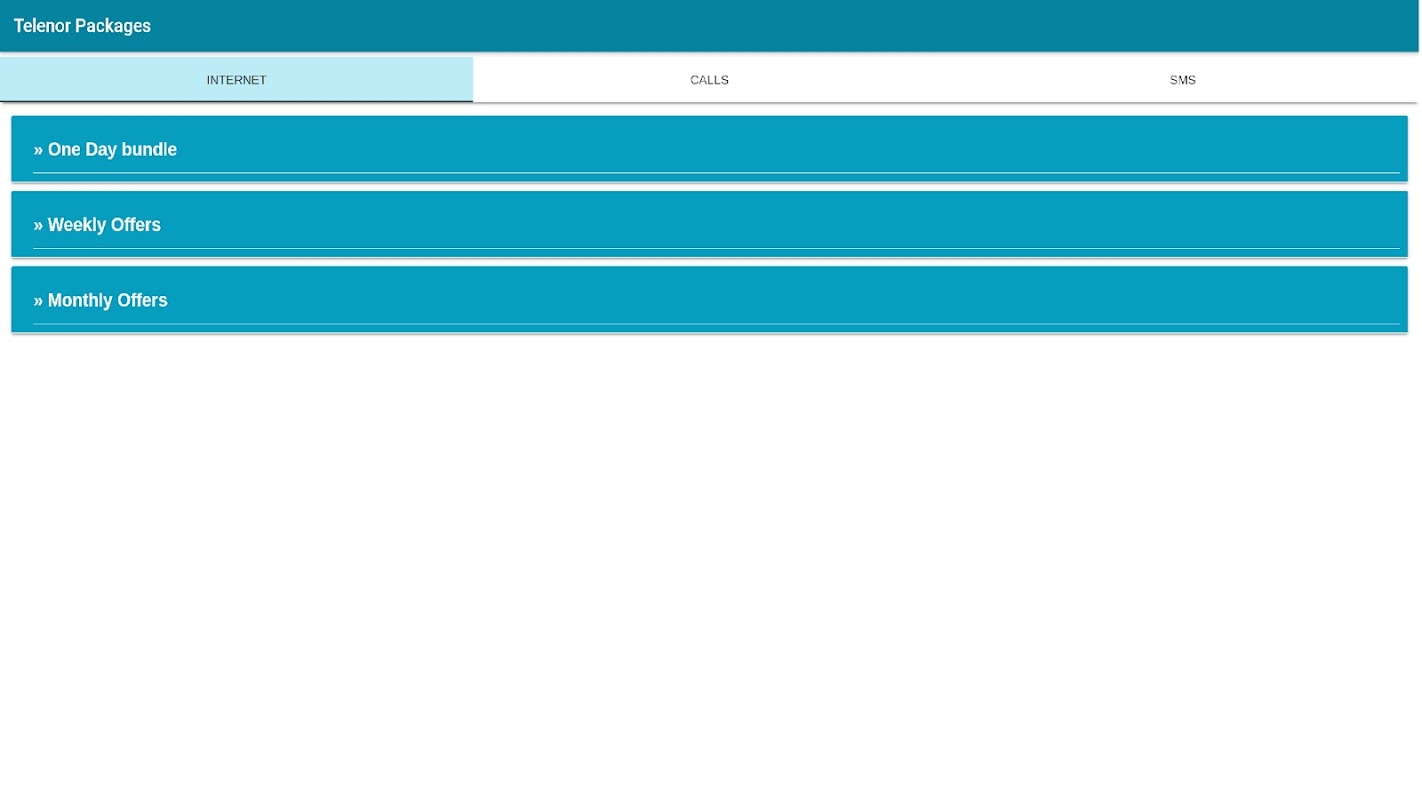
Task: Switch to the INTERNET tab
Action: [x=236, y=80]
